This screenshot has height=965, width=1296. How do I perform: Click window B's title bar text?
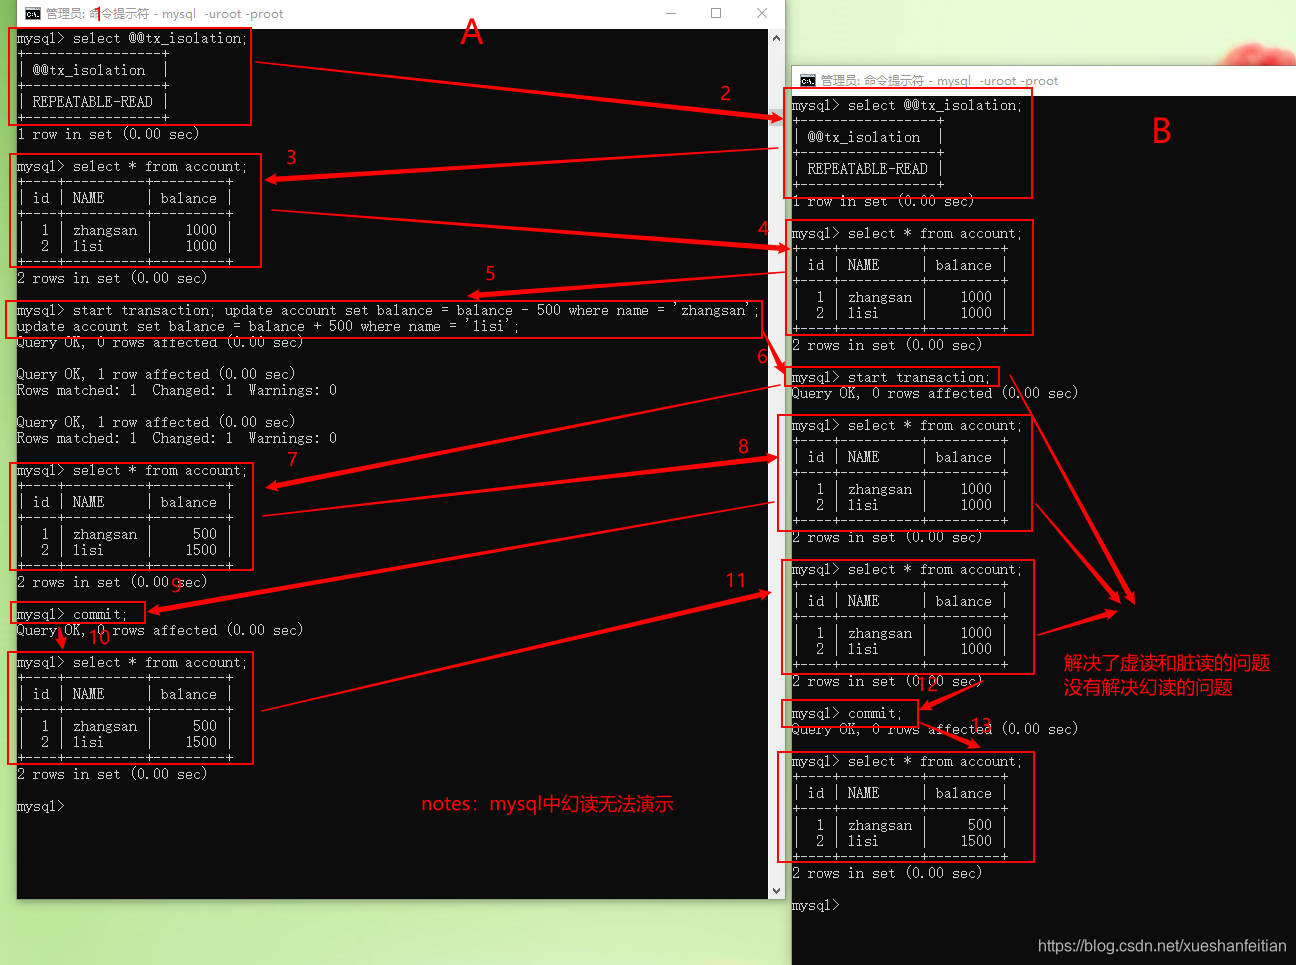pyautogui.click(x=939, y=81)
